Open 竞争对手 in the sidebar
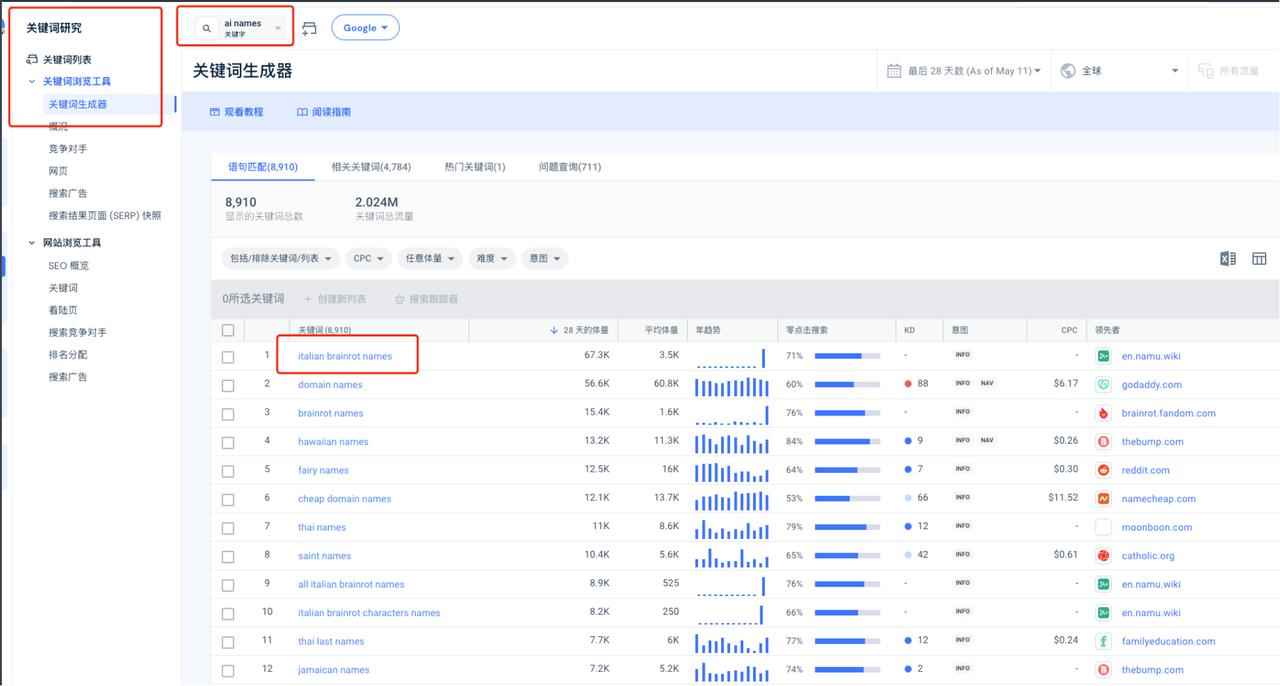 [68, 149]
